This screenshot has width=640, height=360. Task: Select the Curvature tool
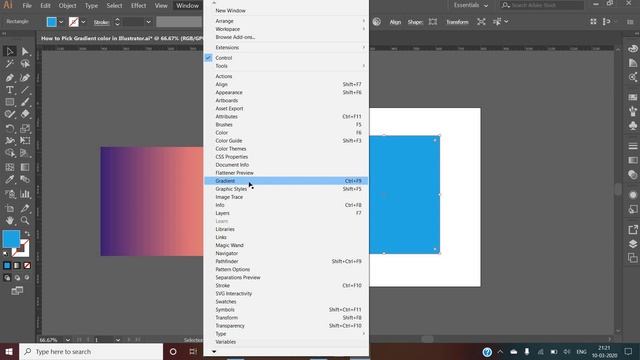25,77
